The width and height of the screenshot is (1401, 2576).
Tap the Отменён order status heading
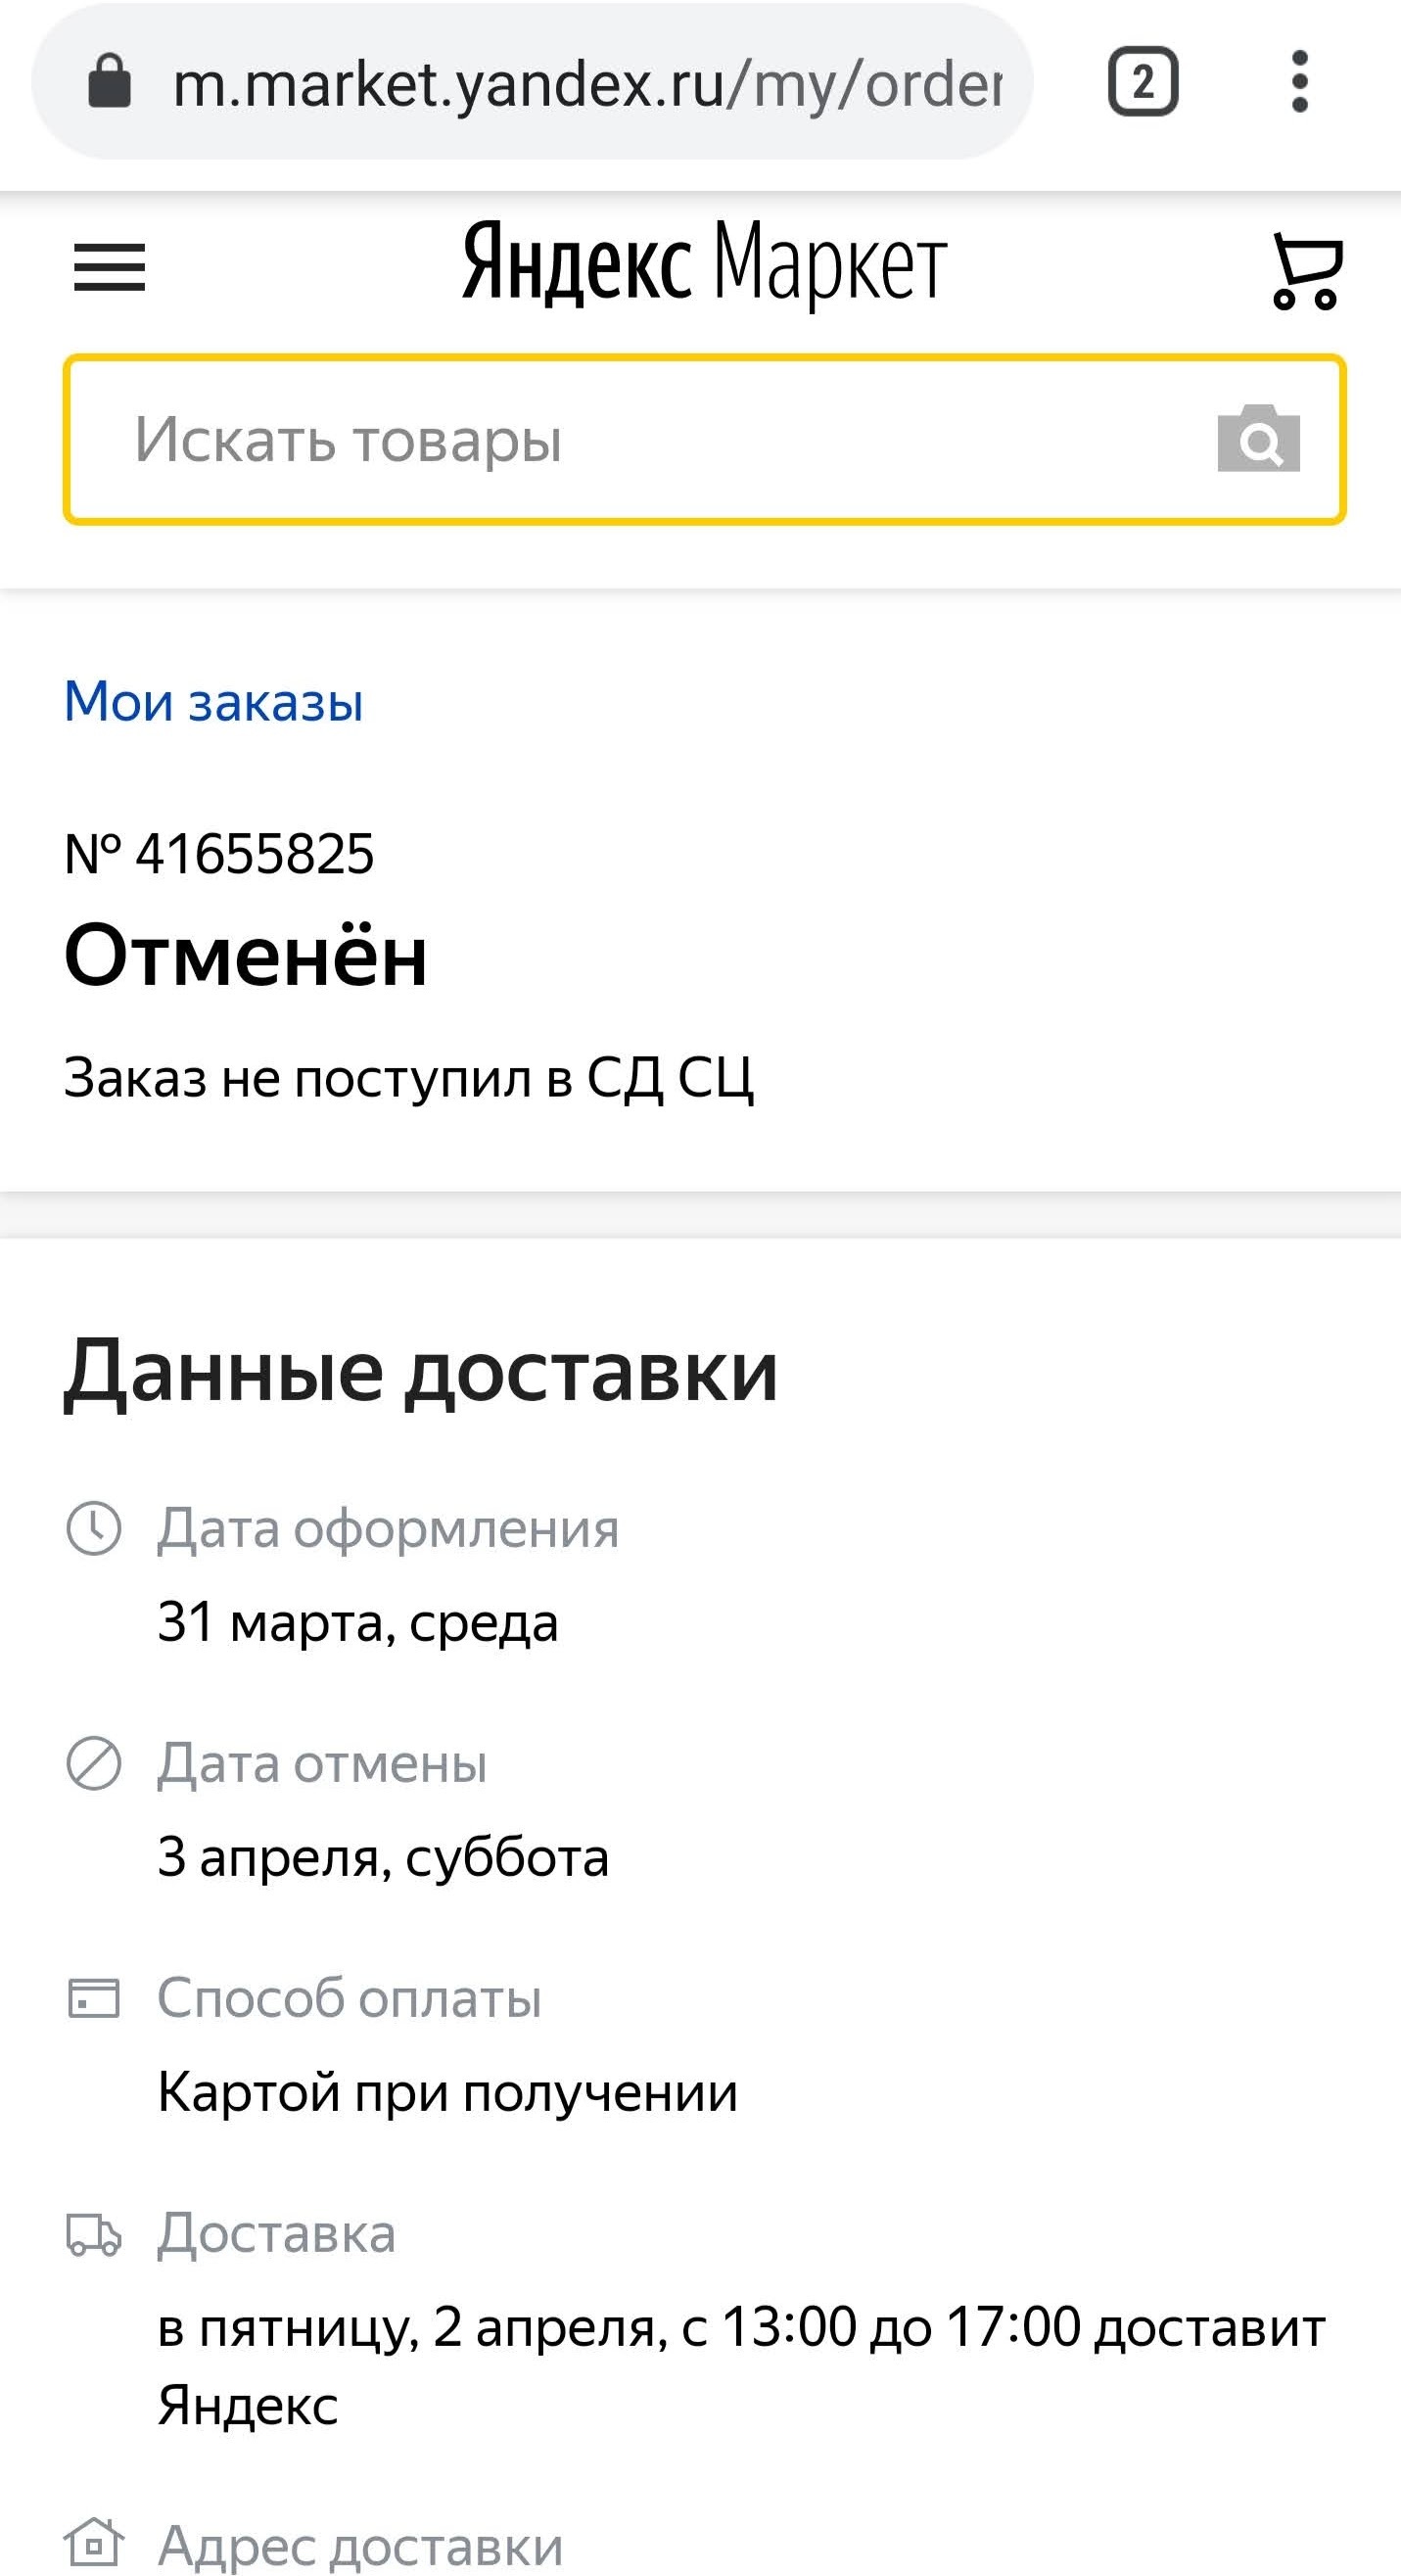246,956
